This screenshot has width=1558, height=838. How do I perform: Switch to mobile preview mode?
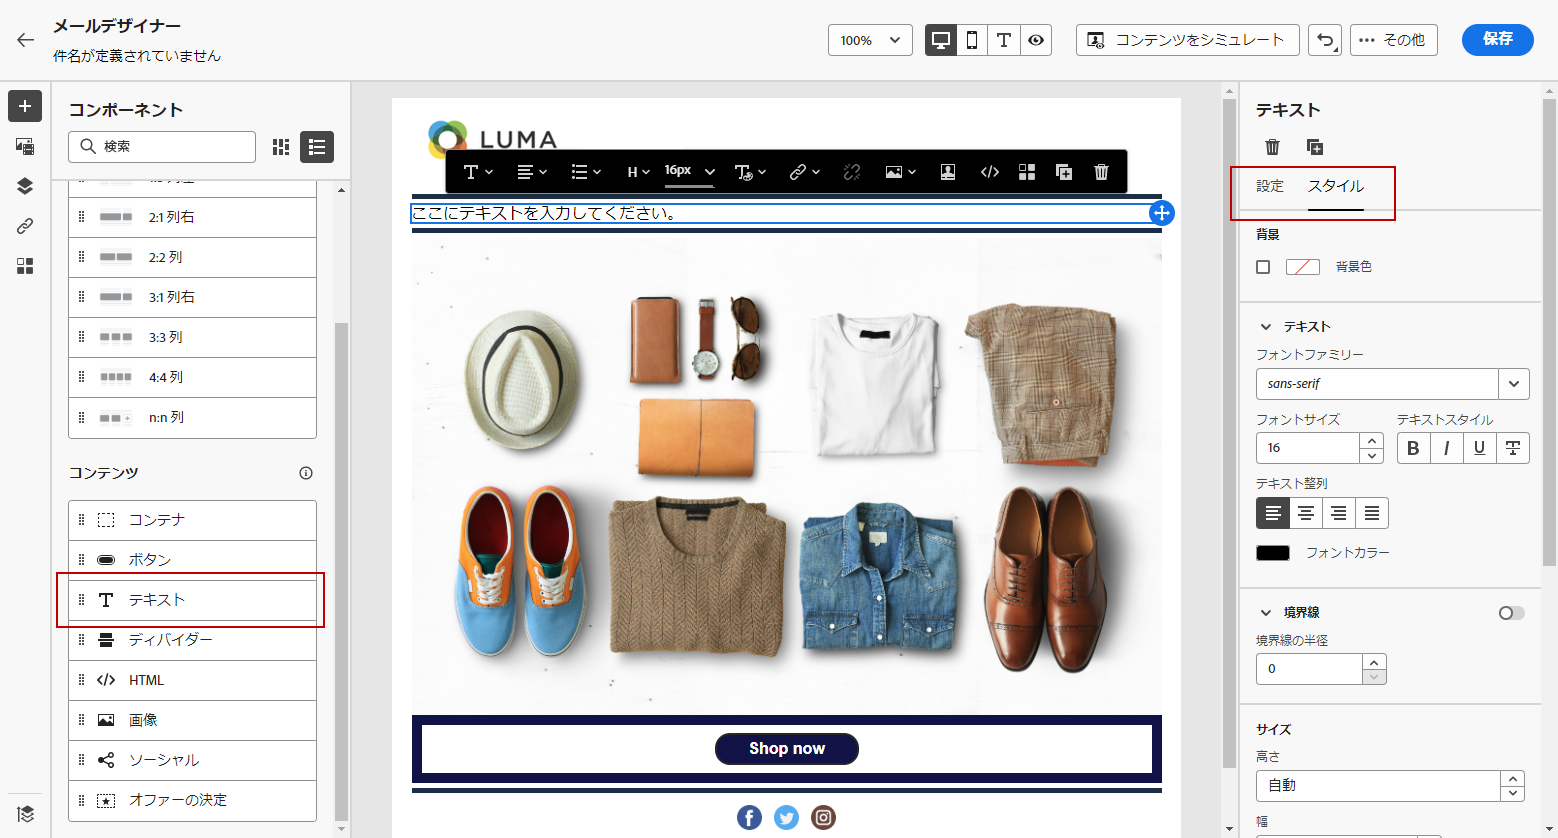pos(972,40)
